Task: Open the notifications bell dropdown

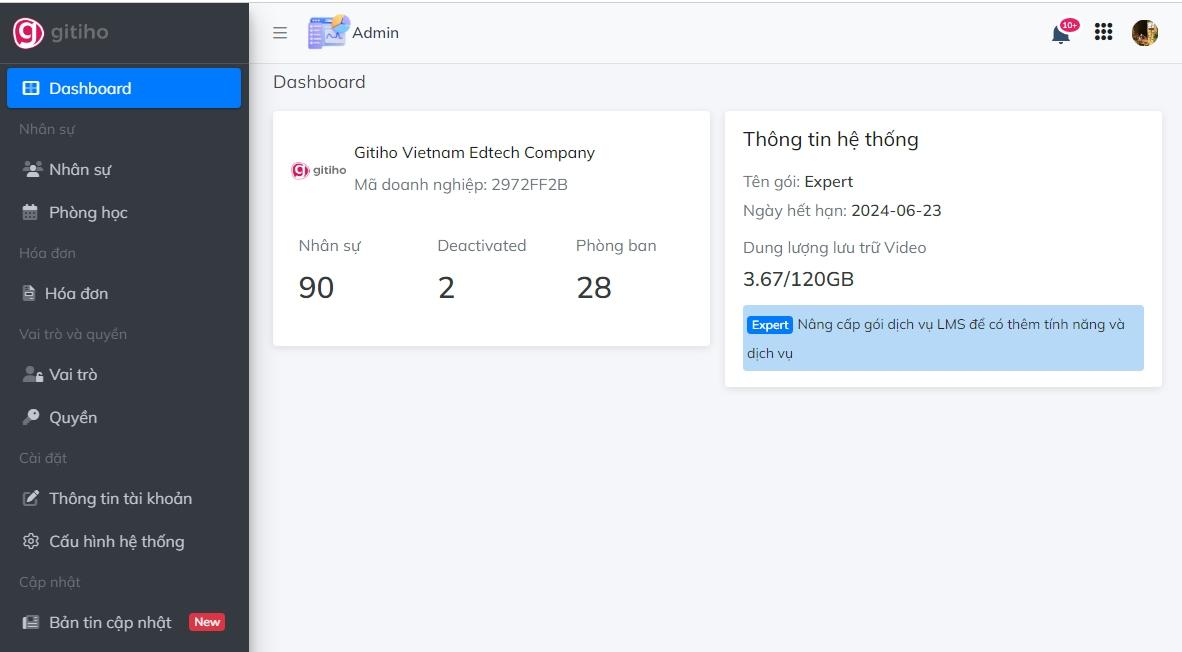Action: click(x=1059, y=33)
